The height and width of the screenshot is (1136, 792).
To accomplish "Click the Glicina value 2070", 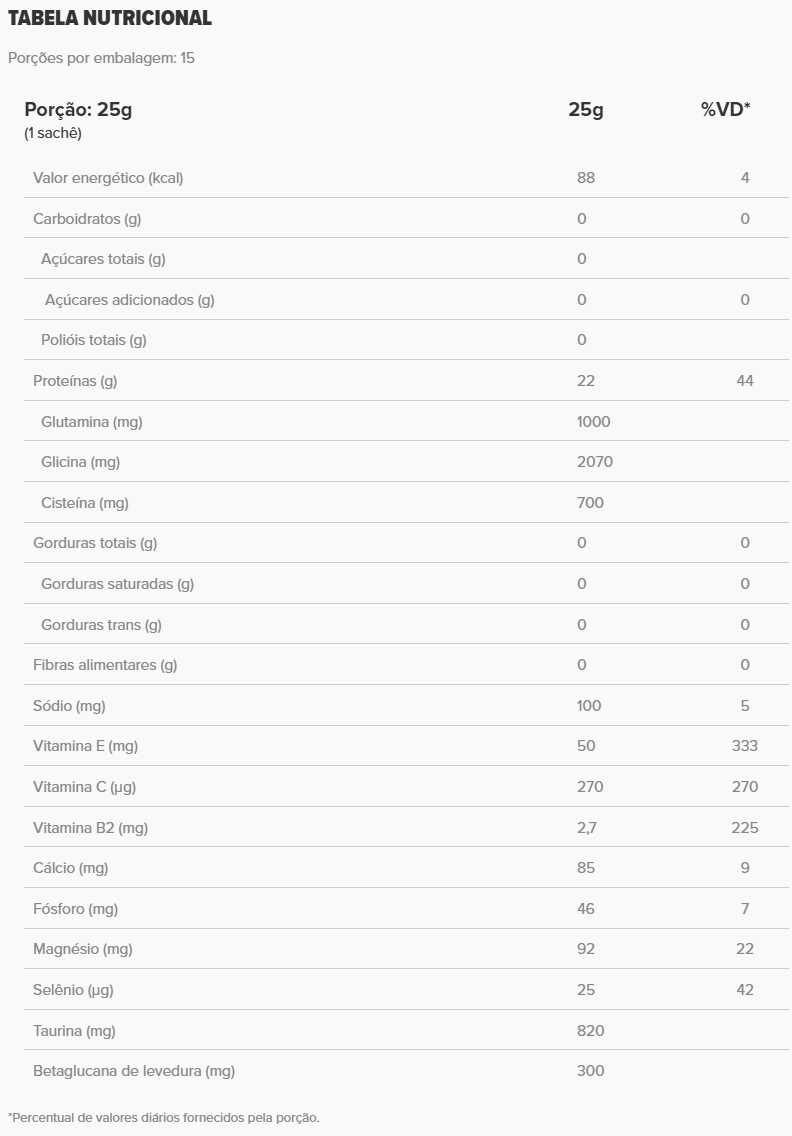I will coord(594,462).
